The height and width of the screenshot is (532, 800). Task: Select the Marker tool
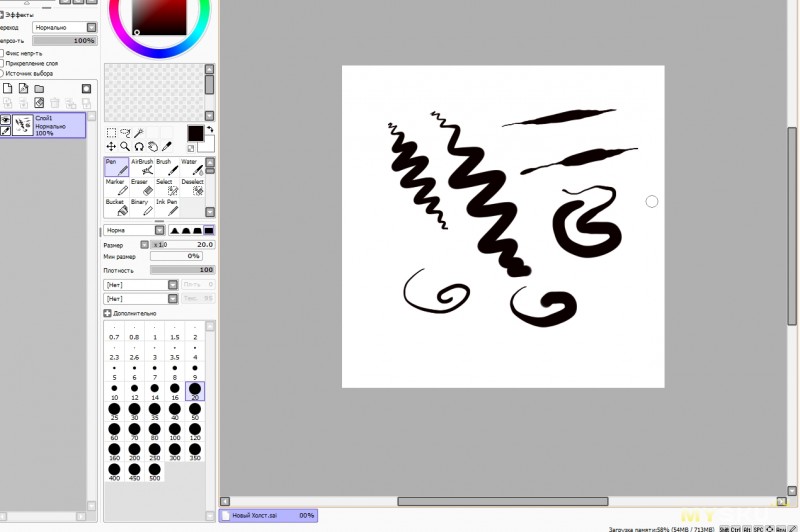pyautogui.click(x=116, y=187)
